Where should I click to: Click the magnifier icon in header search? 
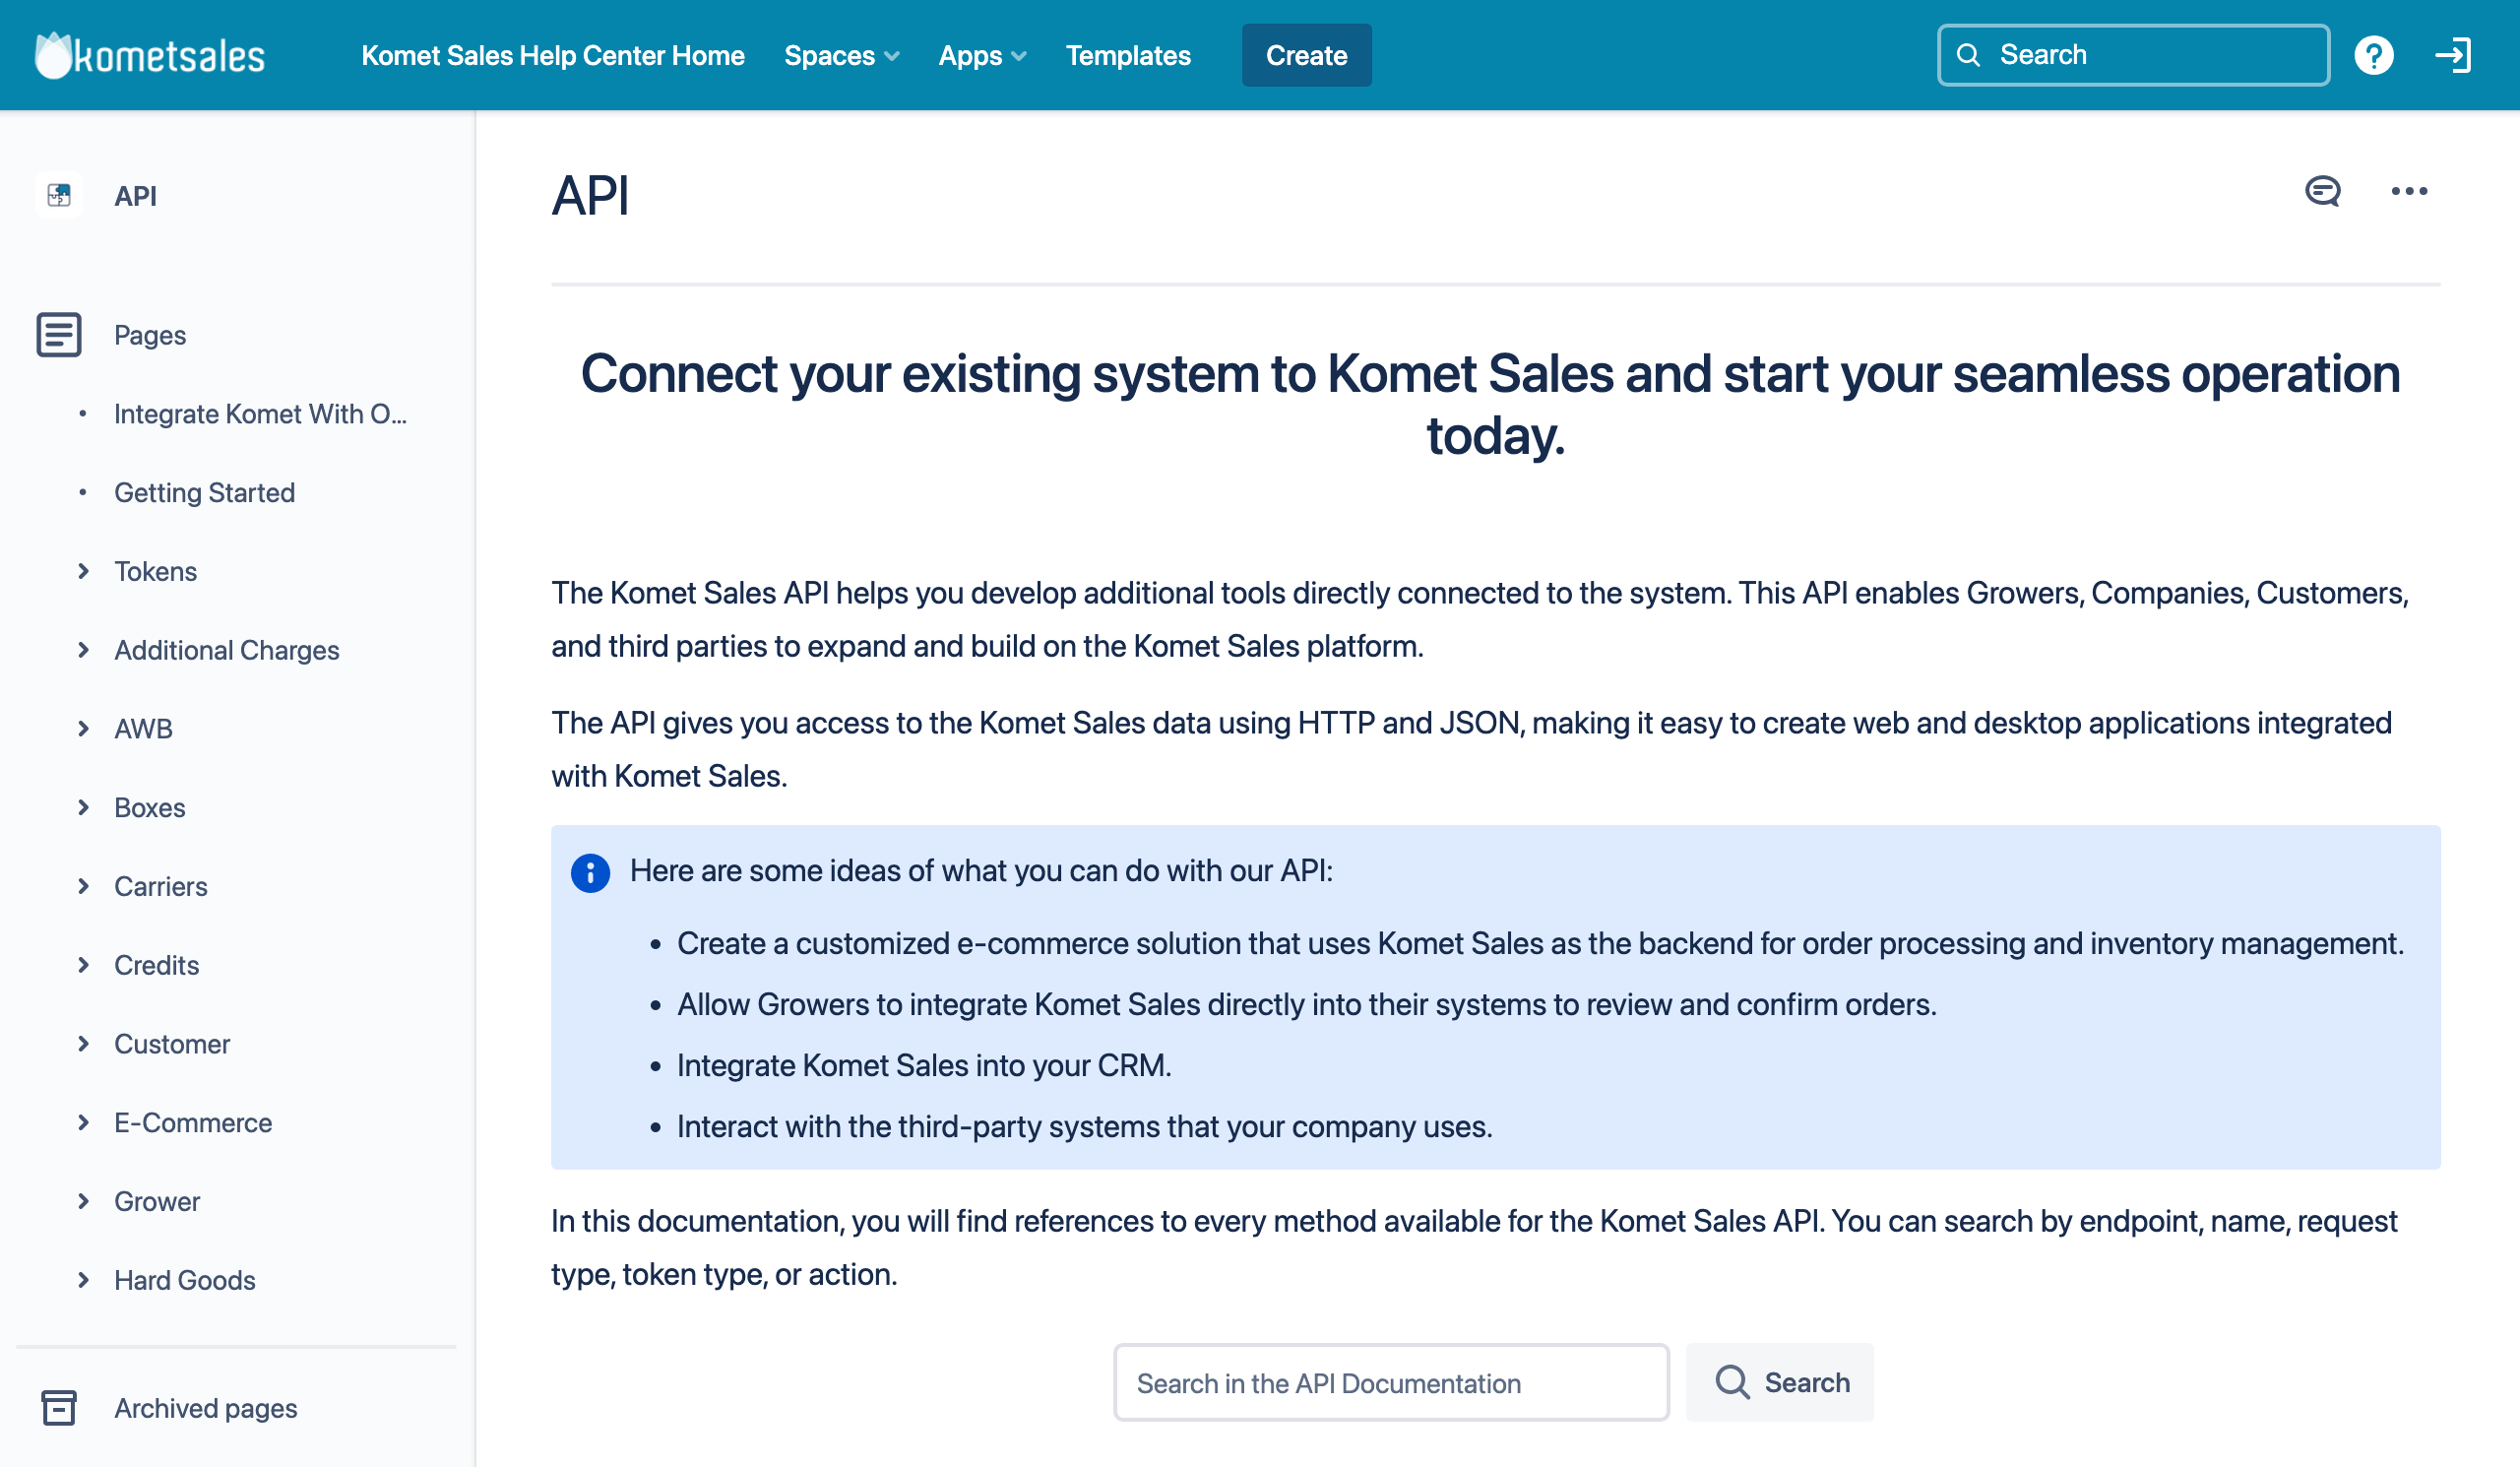pos(1968,55)
